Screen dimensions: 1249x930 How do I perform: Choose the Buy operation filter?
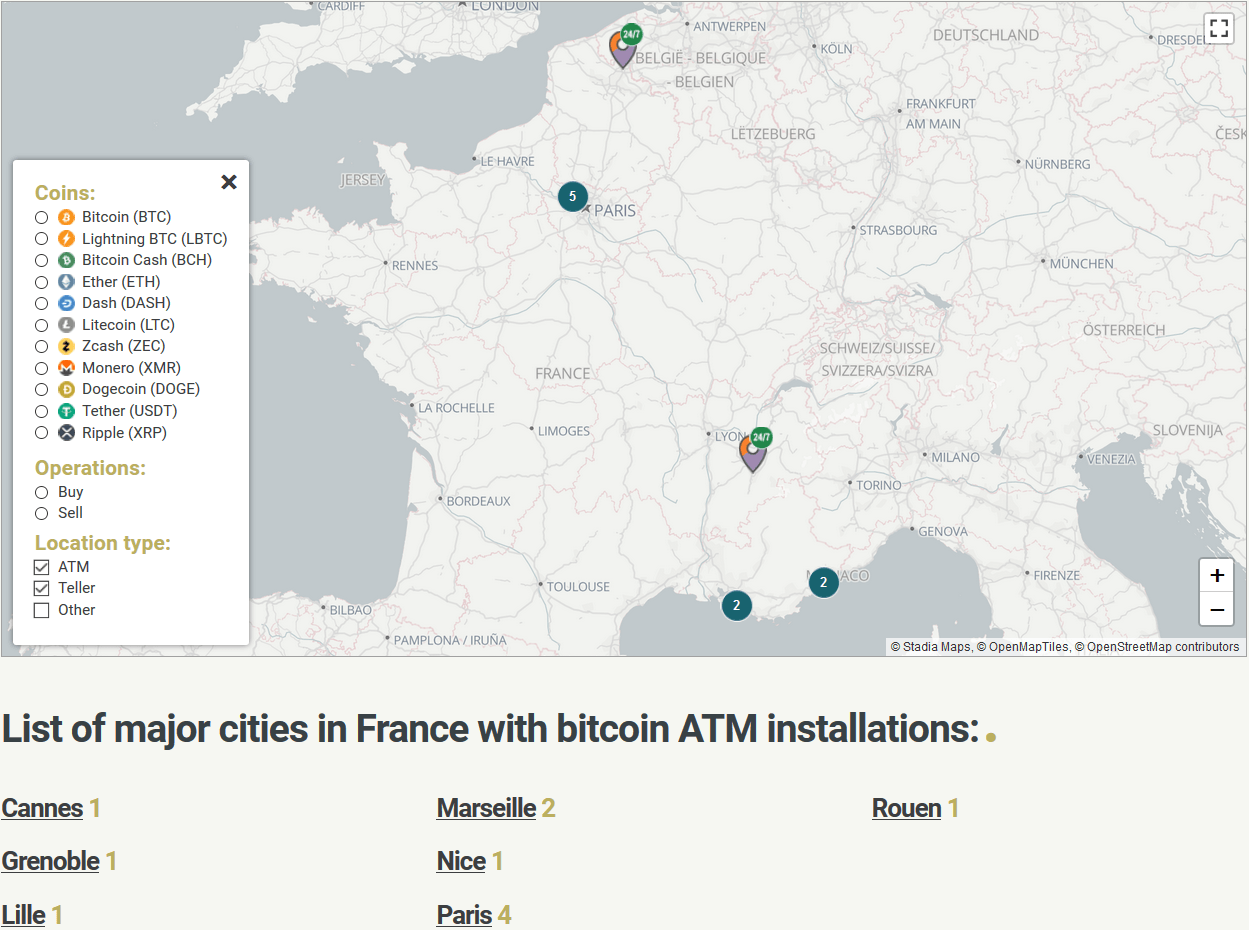click(x=42, y=492)
